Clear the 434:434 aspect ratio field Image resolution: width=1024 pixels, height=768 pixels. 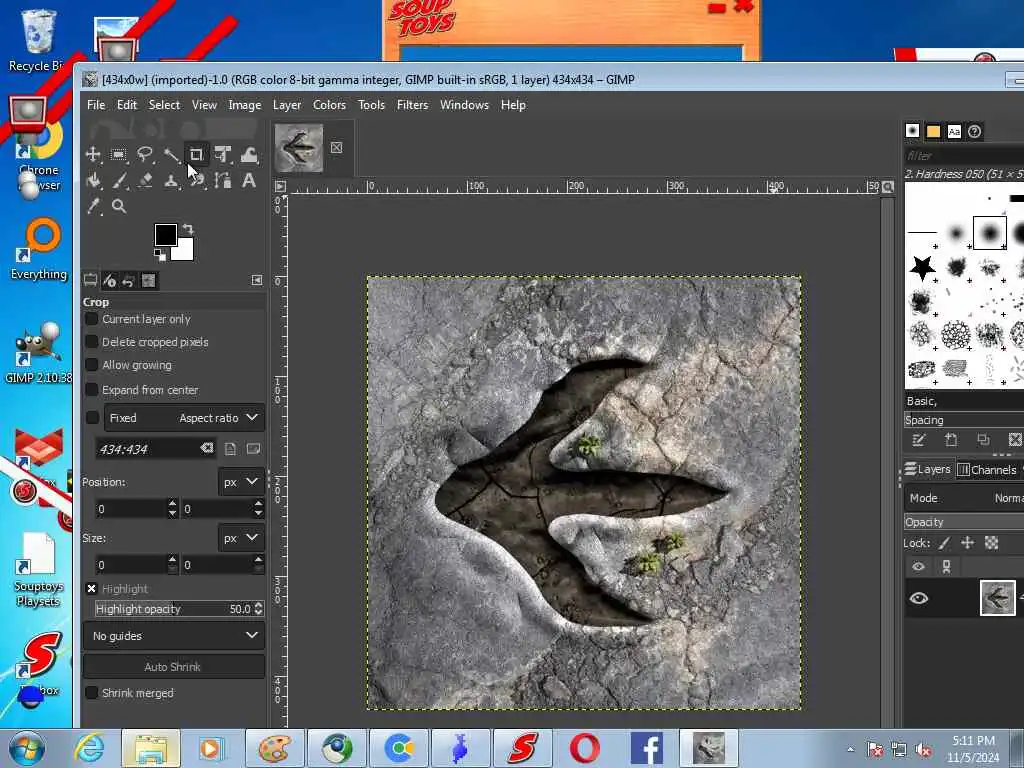coord(206,448)
